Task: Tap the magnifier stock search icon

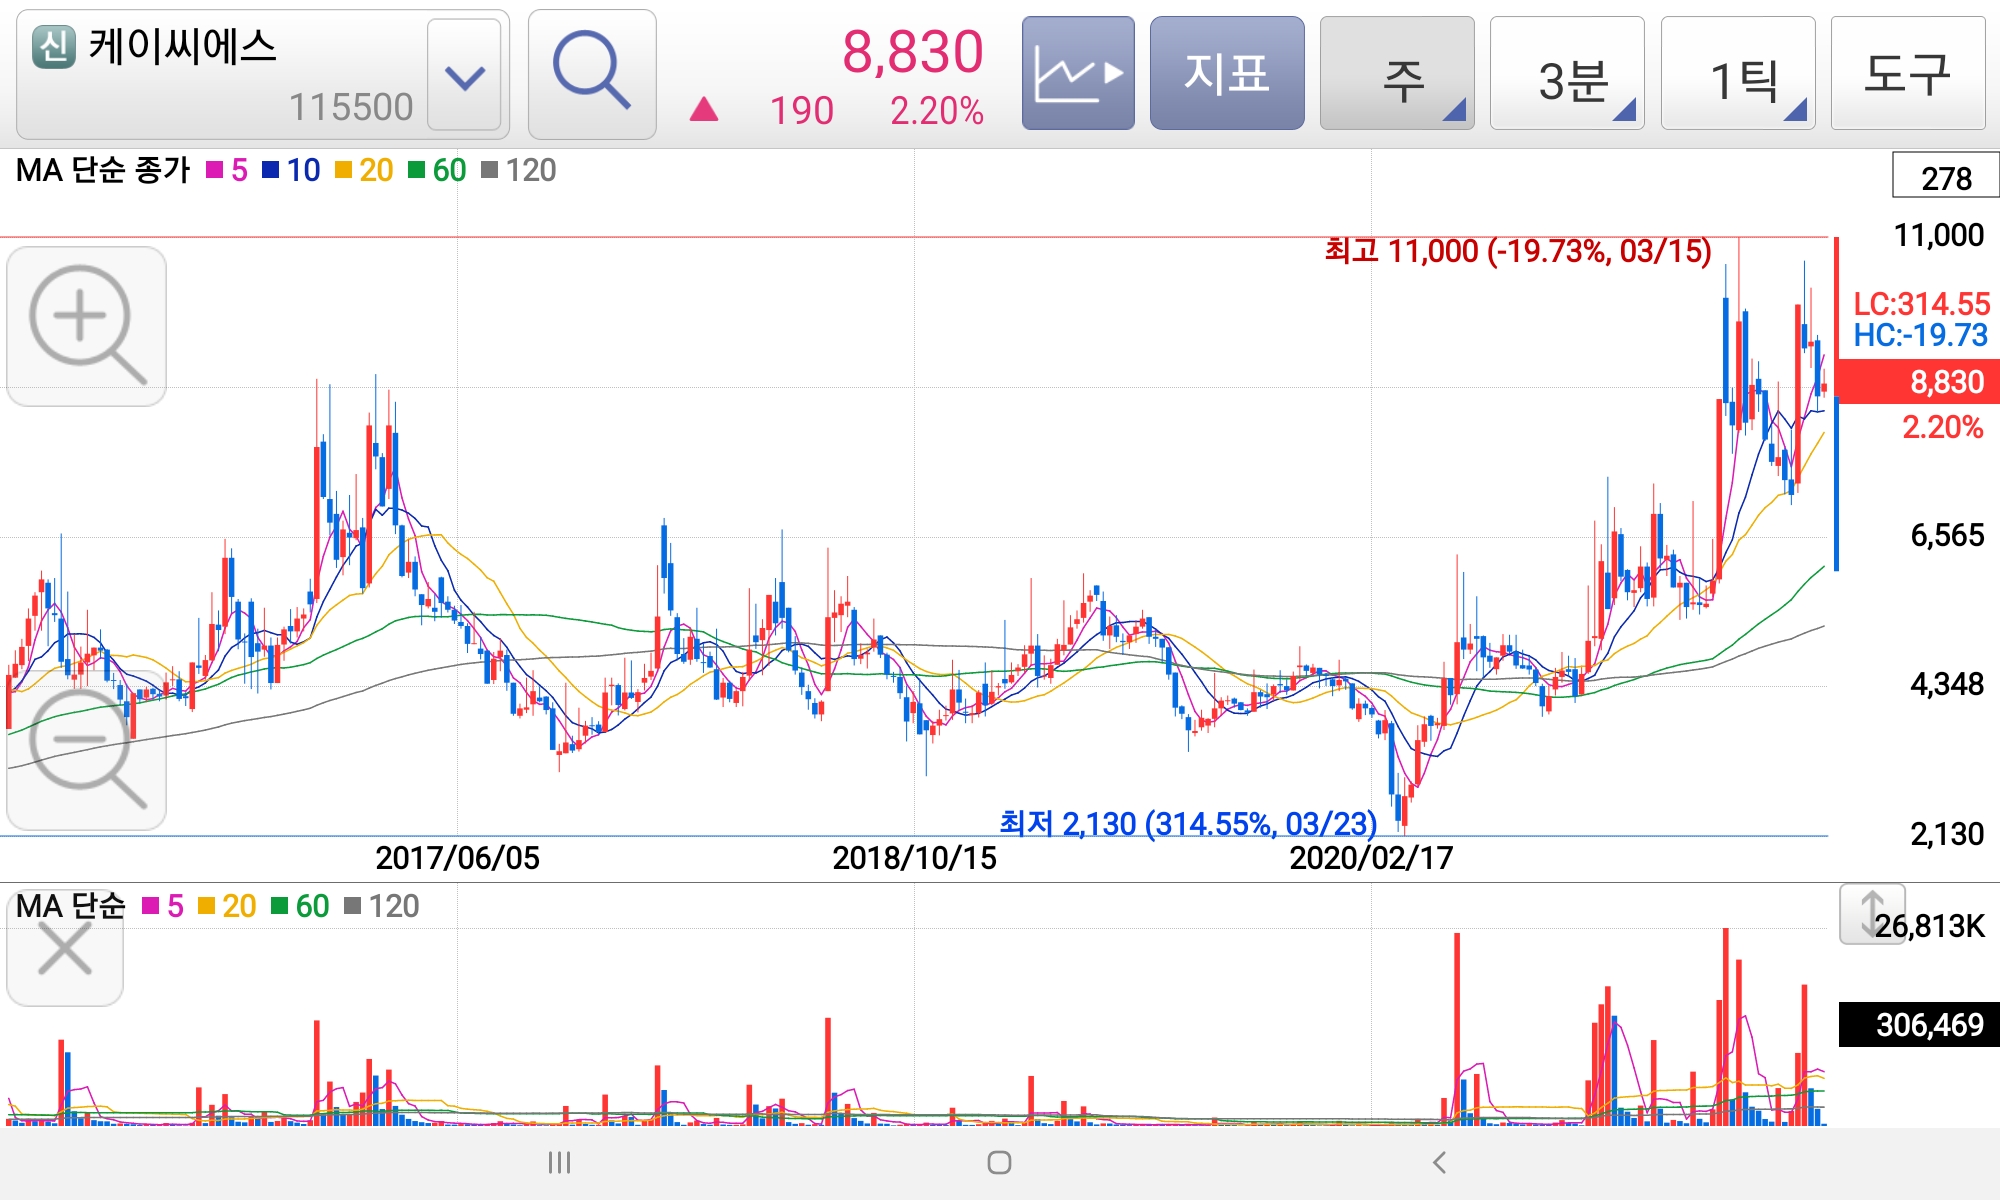Action: click(591, 73)
